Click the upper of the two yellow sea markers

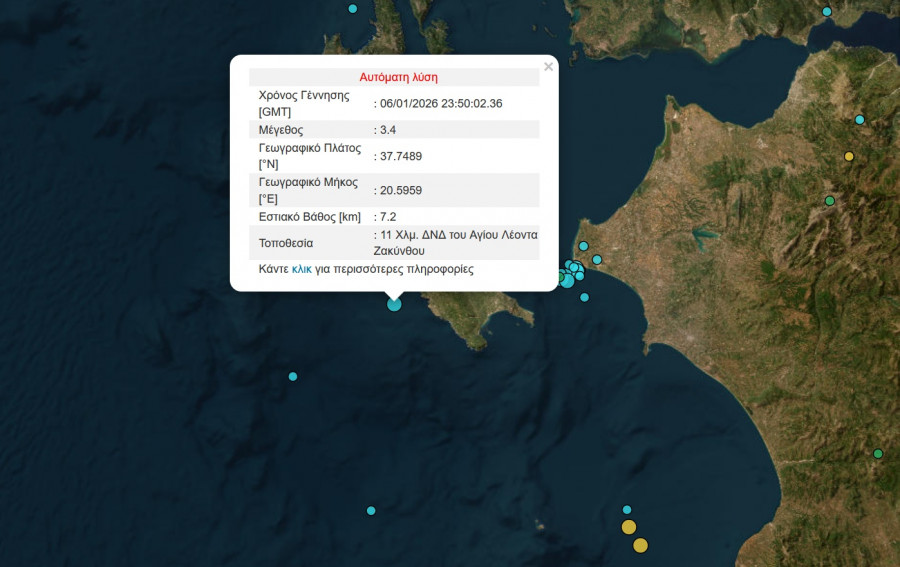[x=628, y=527]
